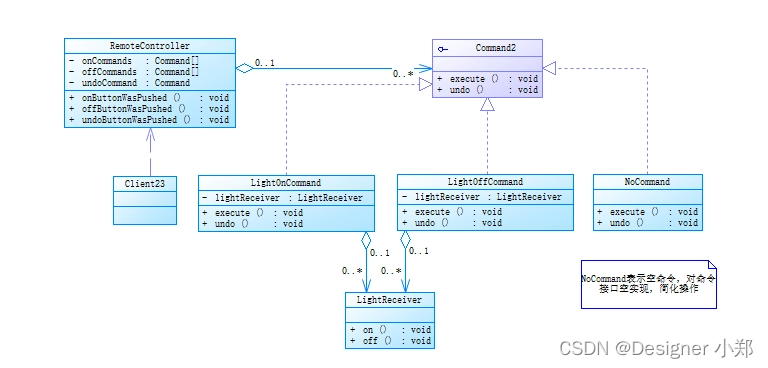This screenshot has height=368, width=768.
Task: Click lightReceiver attribute in LightOnCommand
Action: 283,198
